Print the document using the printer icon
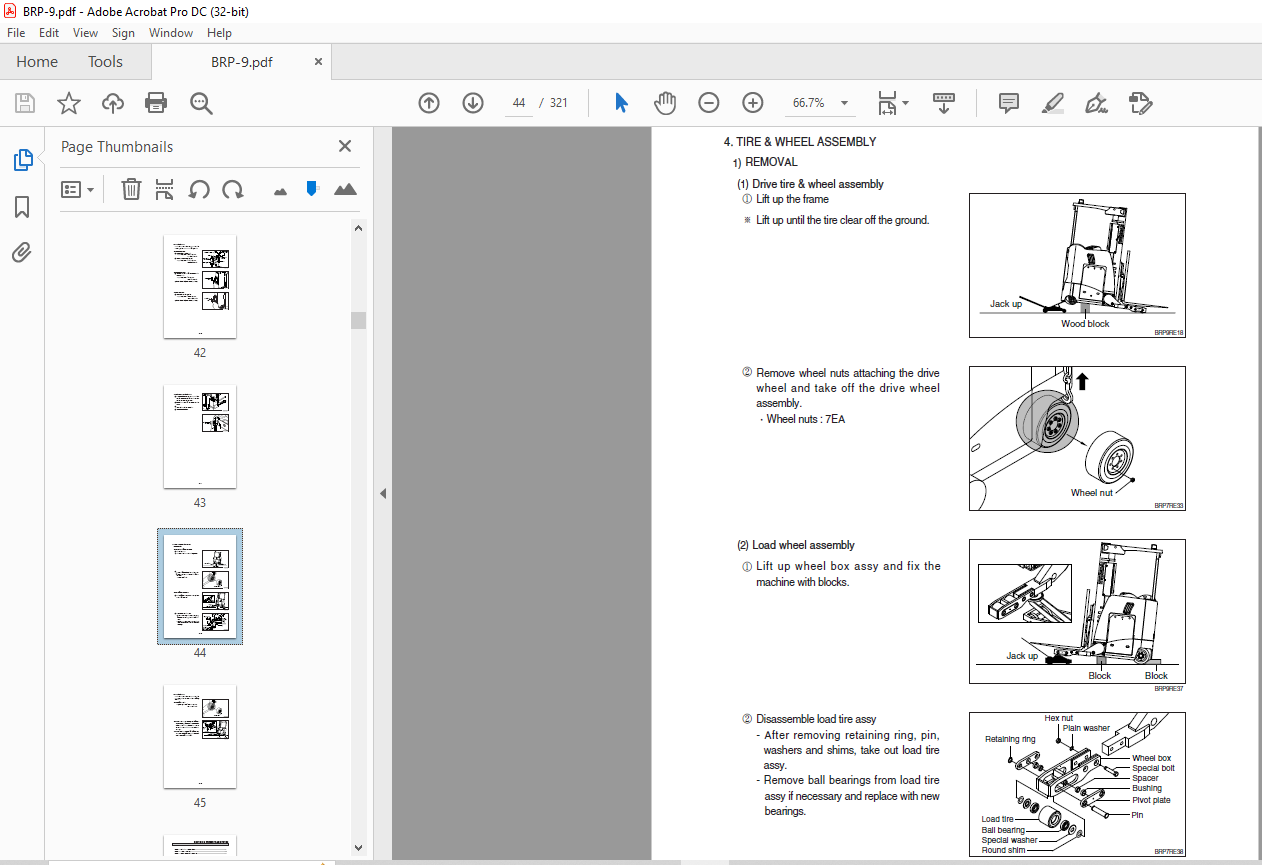This screenshot has height=865, width=1262. coord(156,103)
